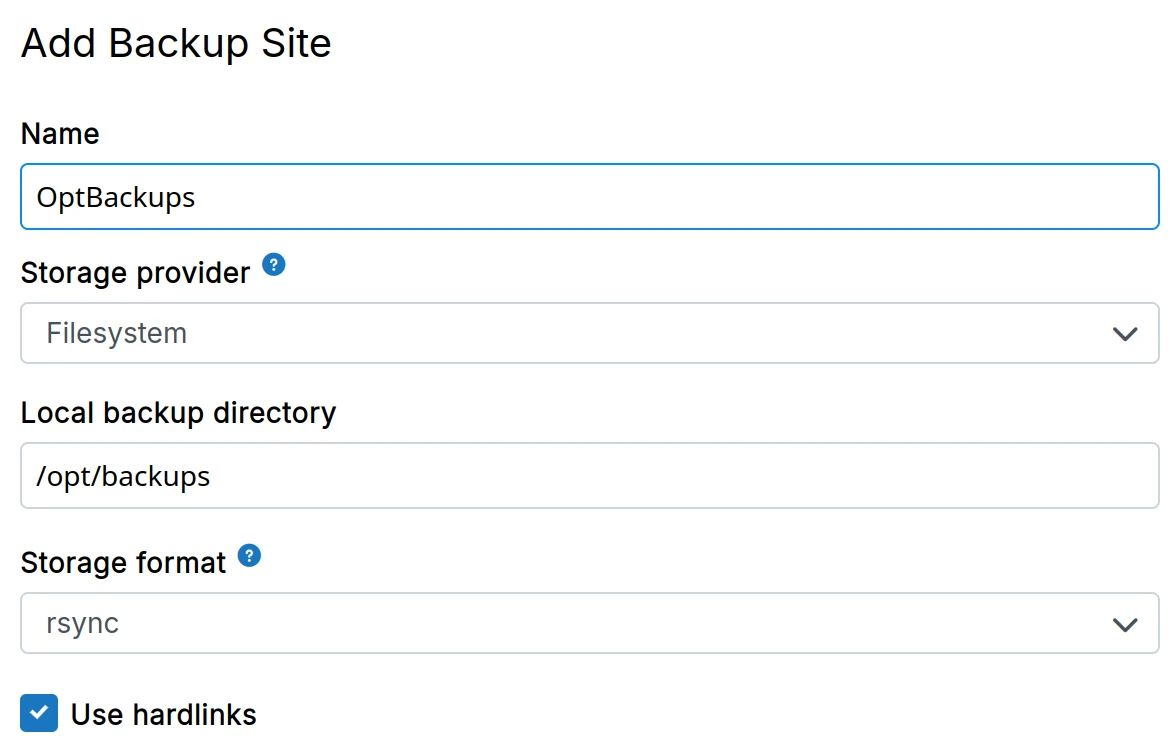Click the 'Storage provider' label
This screenshot has width=1176, height=749.
(x=136, y=273)
